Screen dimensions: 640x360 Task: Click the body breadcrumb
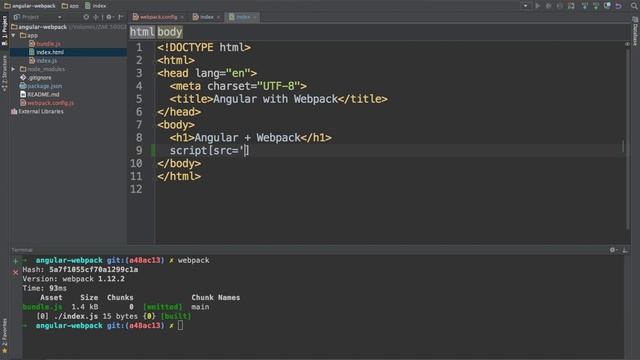coord(170,32)
